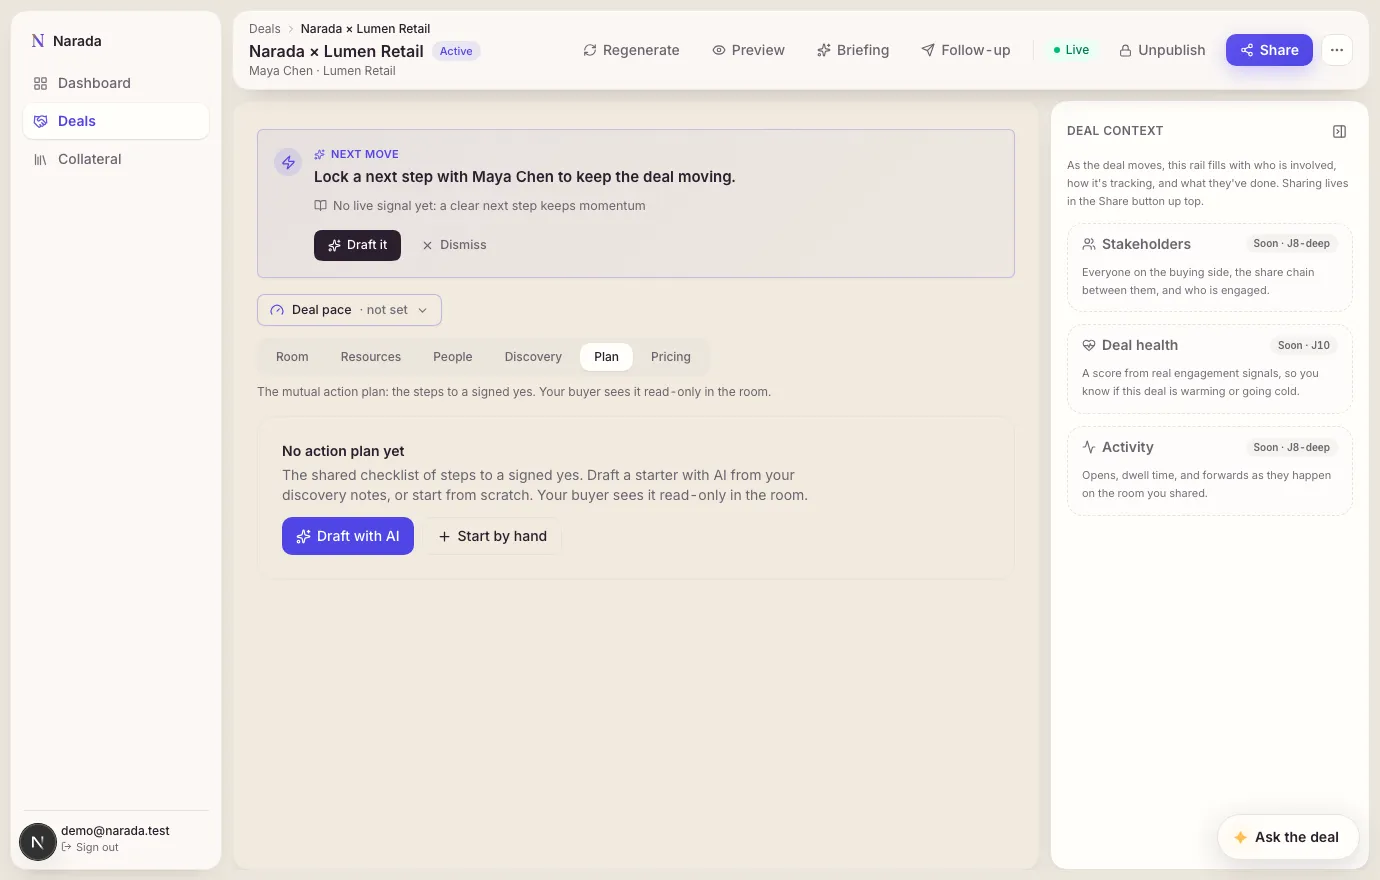Click the NEXT MOVE sparkle icon
The image size is (1380, 880).
click(x=320, y=155)
